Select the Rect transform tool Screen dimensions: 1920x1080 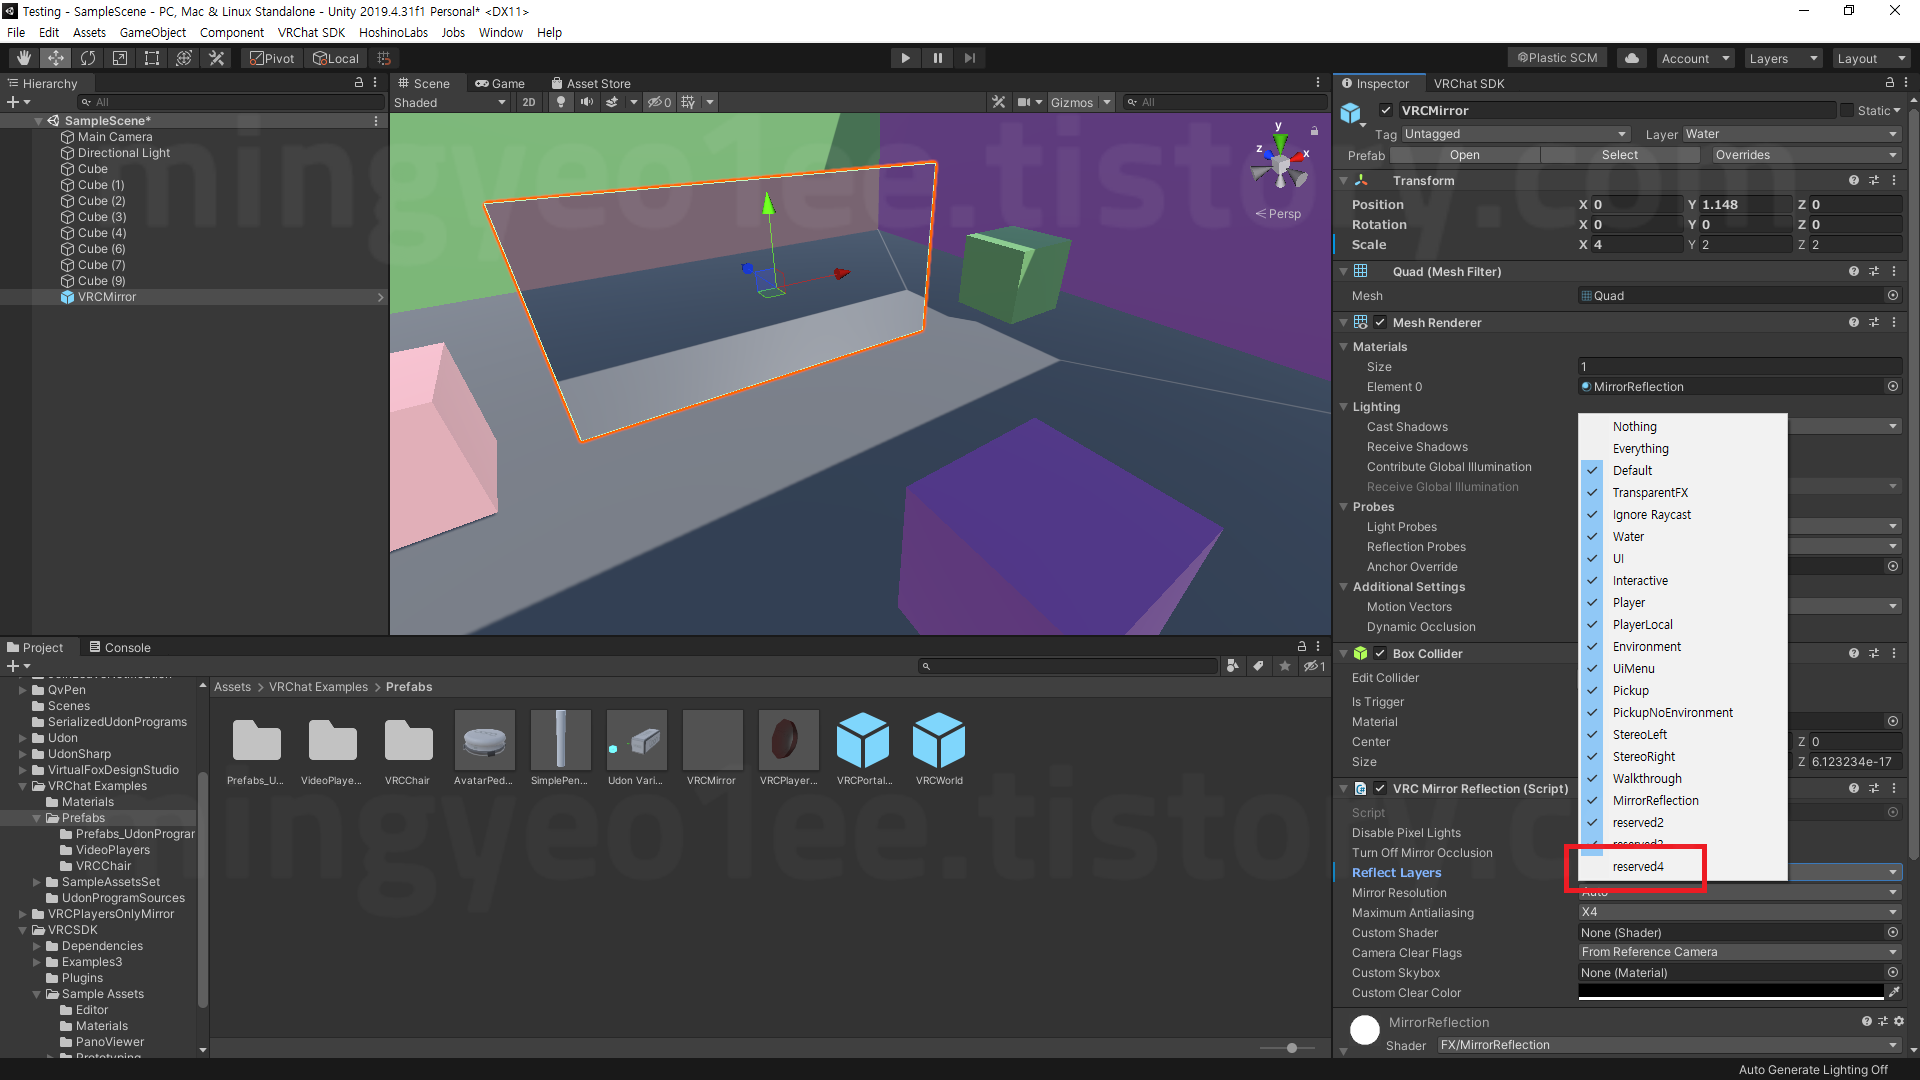tap(152, 58)
